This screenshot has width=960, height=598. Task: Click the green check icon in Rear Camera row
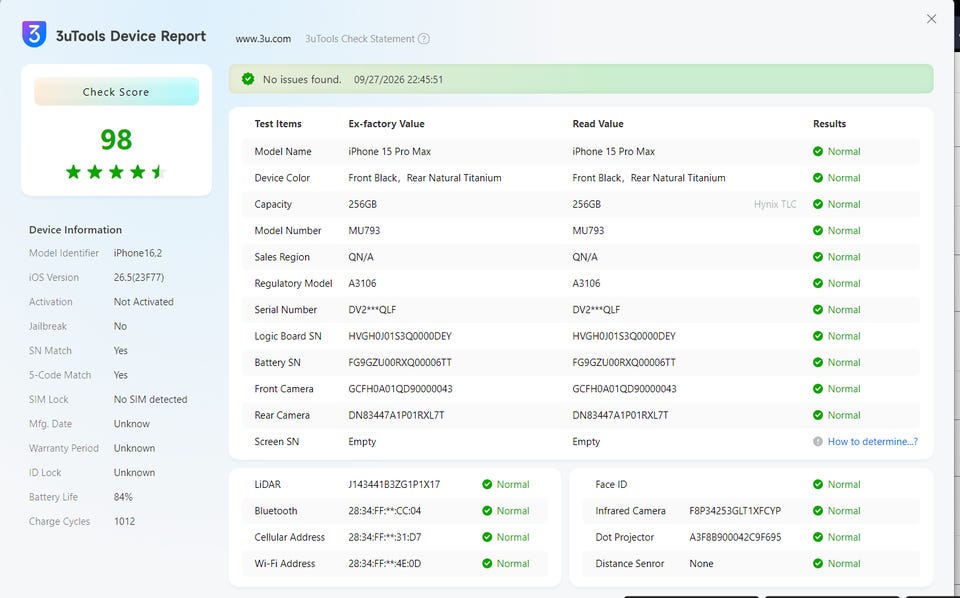(x=818, y=414)
